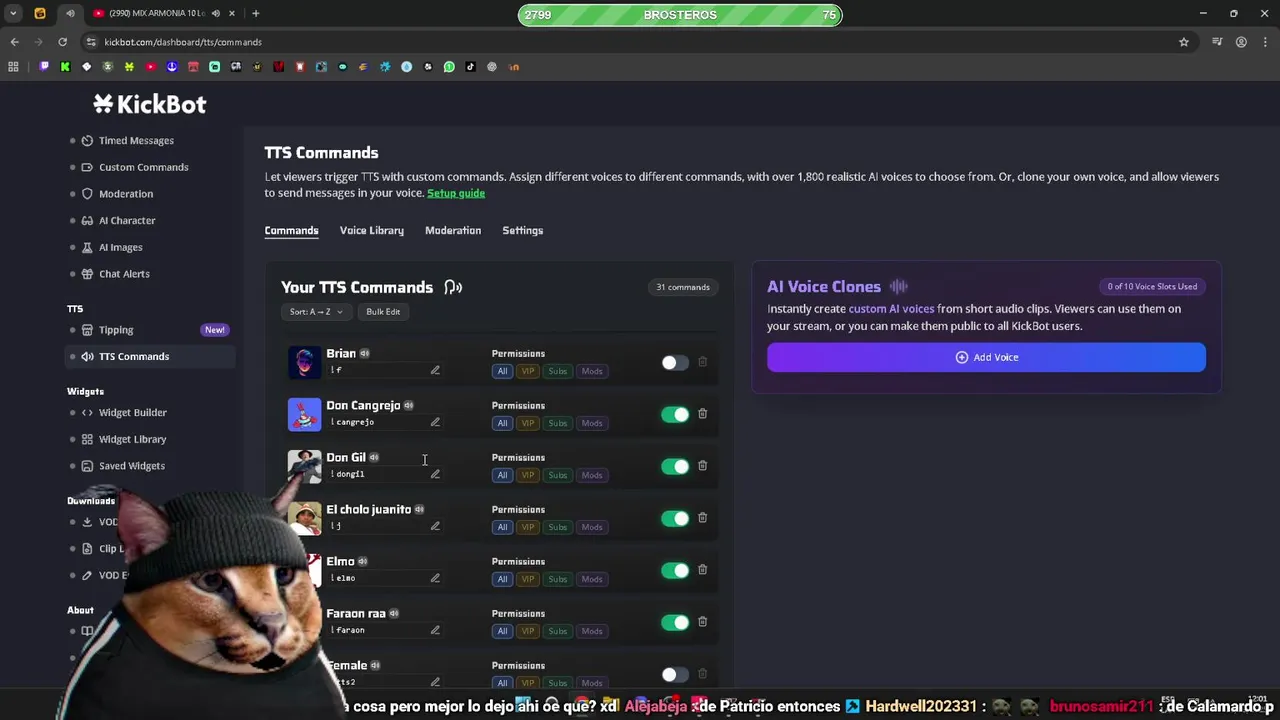The height and width of the screenshot is (720, 1280).
Task: Click the Add Voice button
Action: point(986,357)
